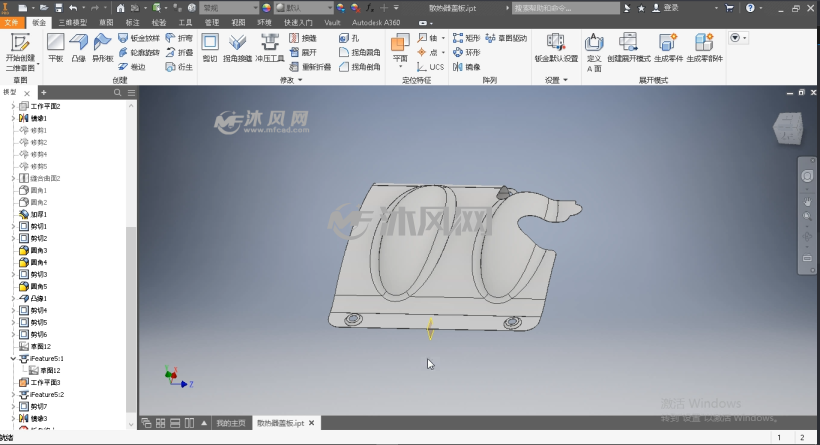Select the Flange (凸缘) tool

click(78, 48)
